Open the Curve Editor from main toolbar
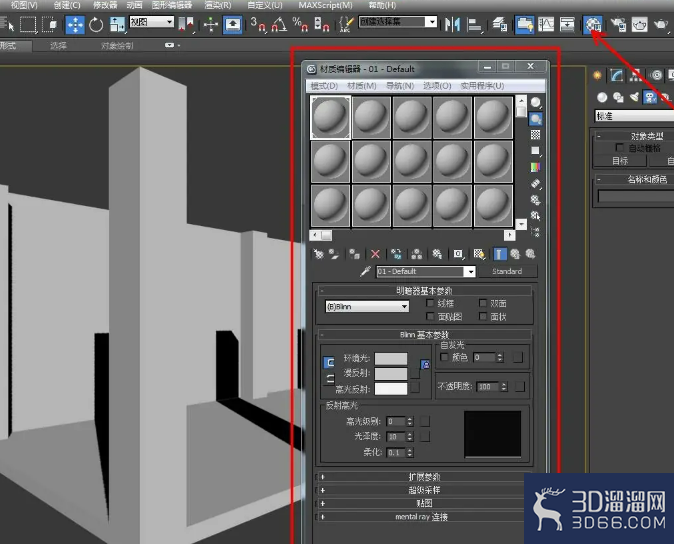674x544 pixels. (x=546, y=24)
